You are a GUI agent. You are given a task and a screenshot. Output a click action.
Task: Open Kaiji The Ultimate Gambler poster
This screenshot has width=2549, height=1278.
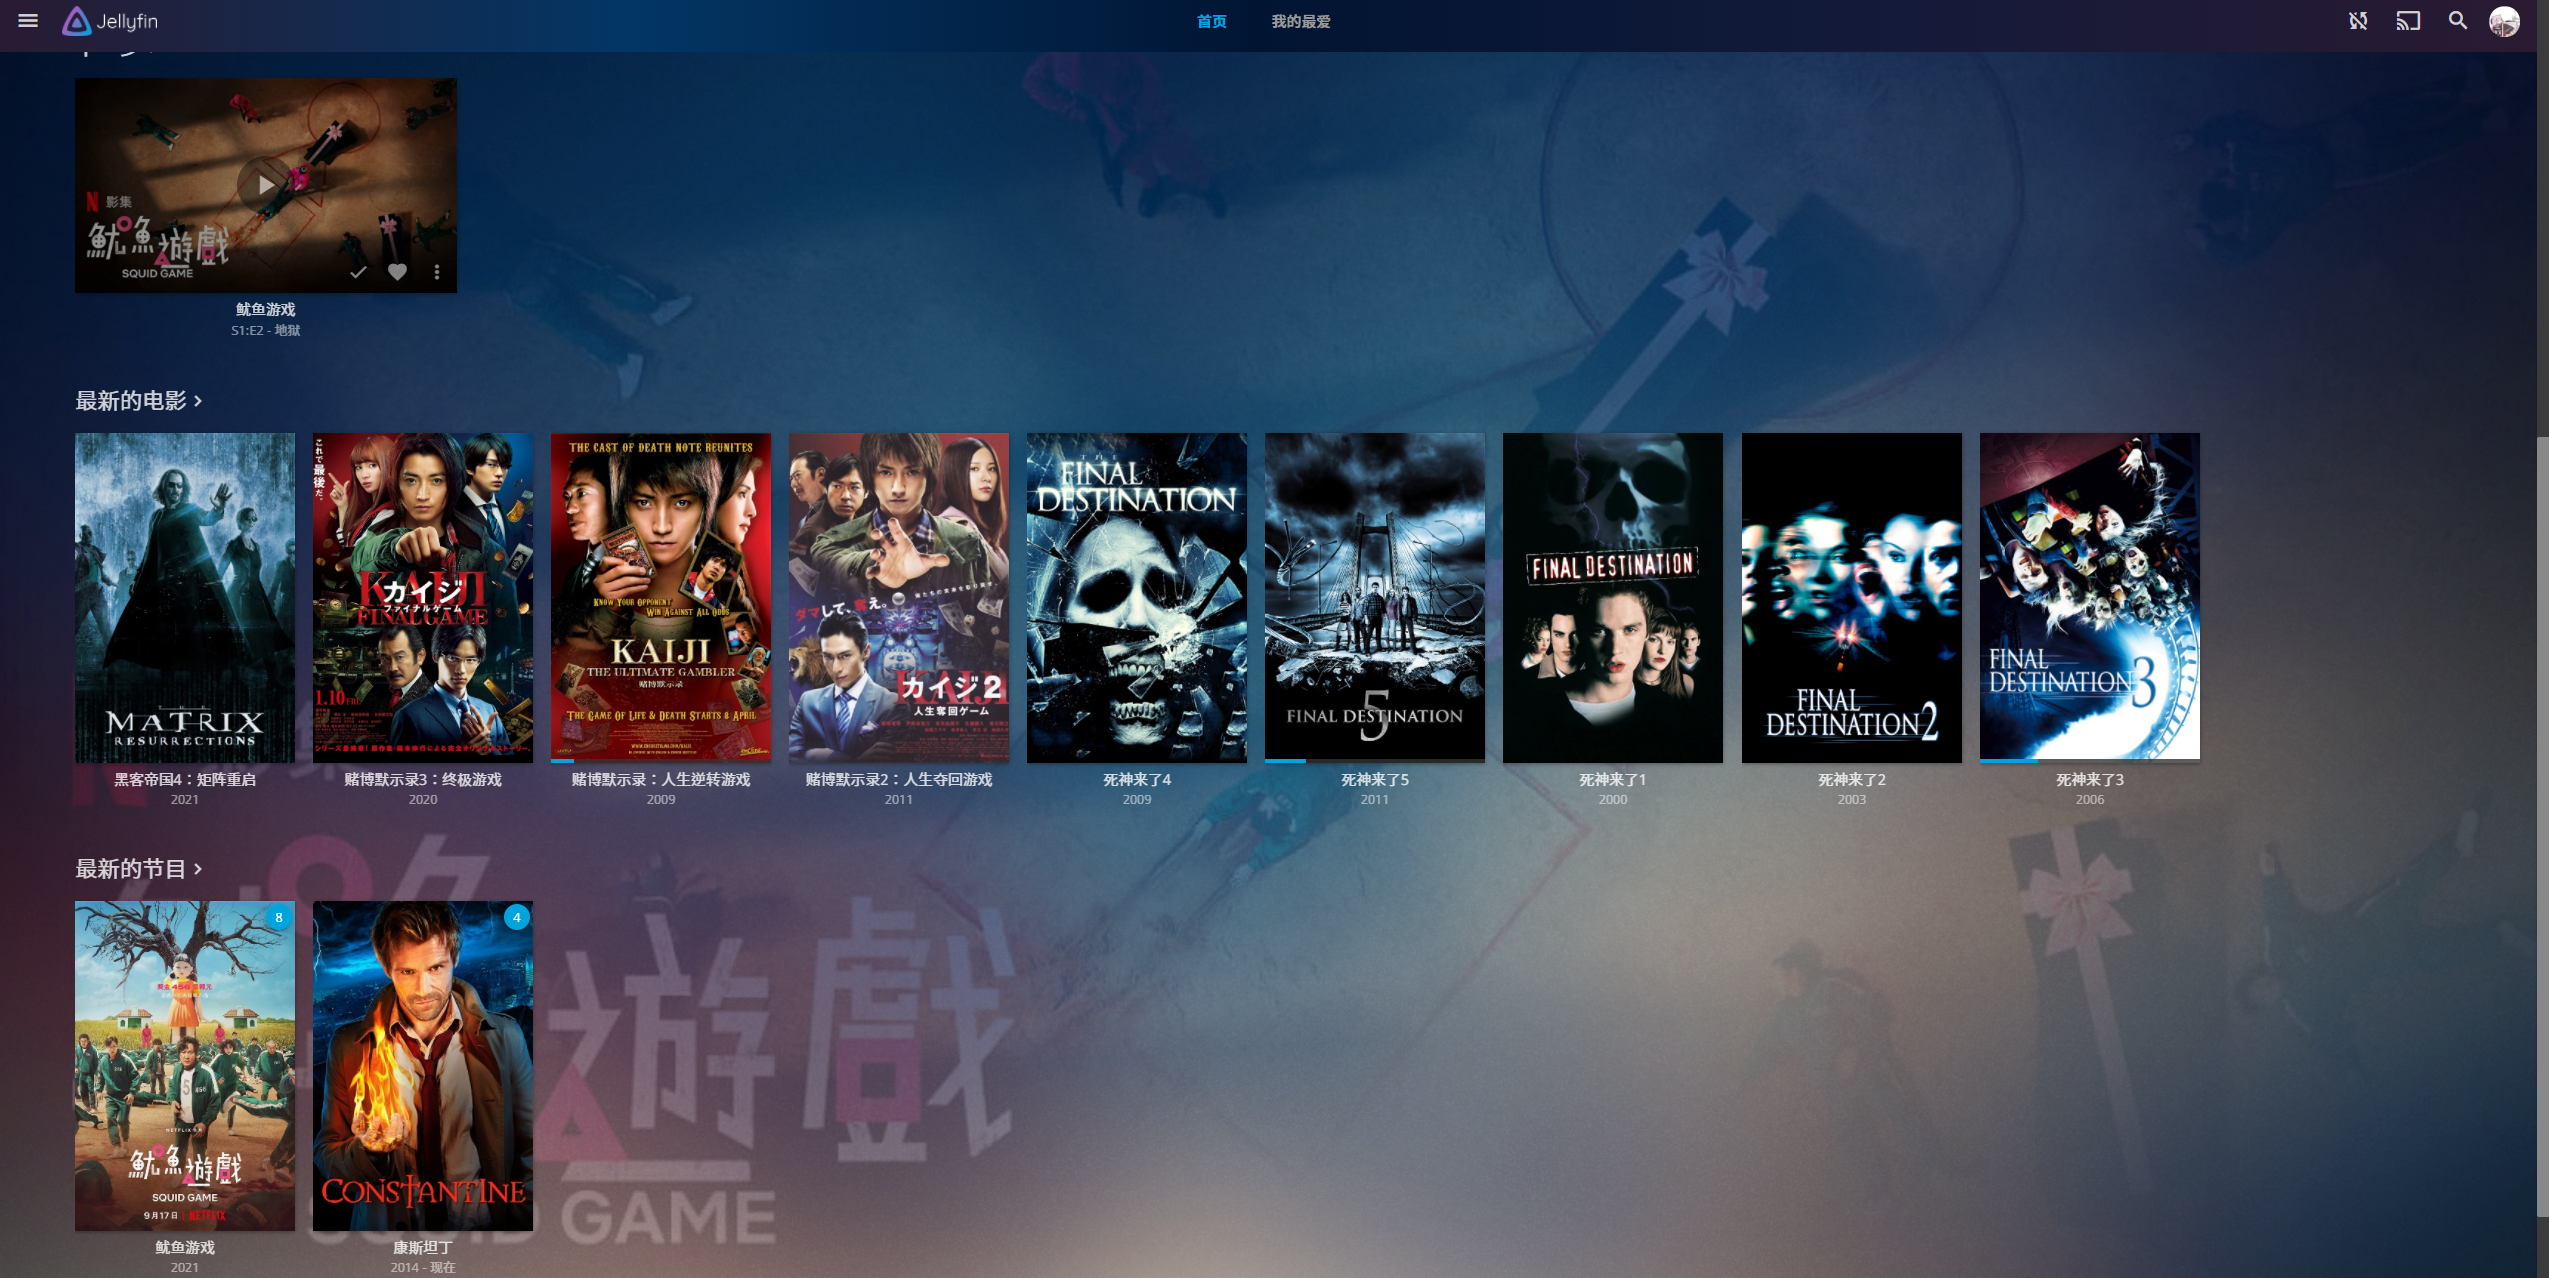[x=661, y=597]
